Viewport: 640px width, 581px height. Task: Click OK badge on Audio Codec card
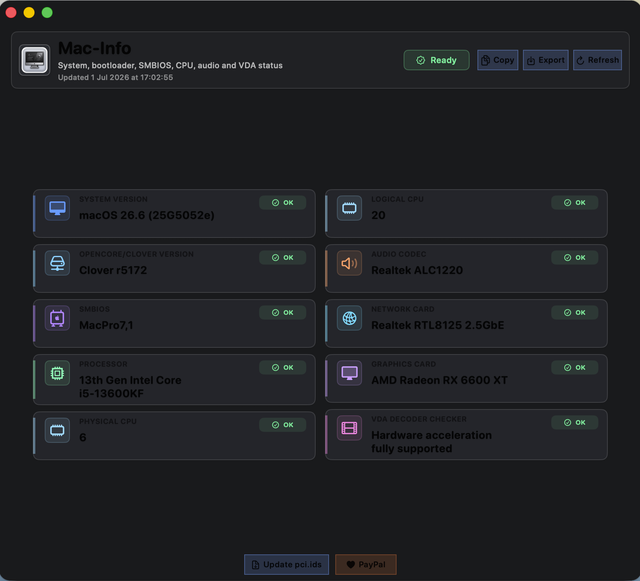pyautogui.click(x=575, y=258)
